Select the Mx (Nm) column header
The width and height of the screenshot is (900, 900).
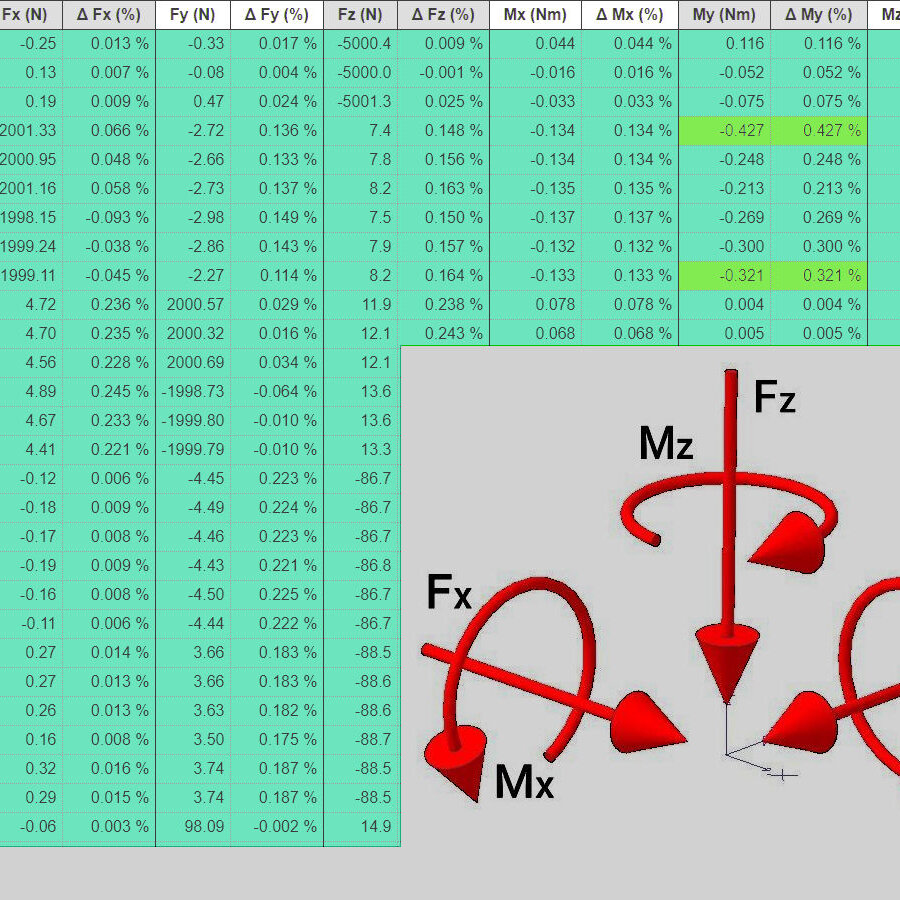tap(535, 15)
